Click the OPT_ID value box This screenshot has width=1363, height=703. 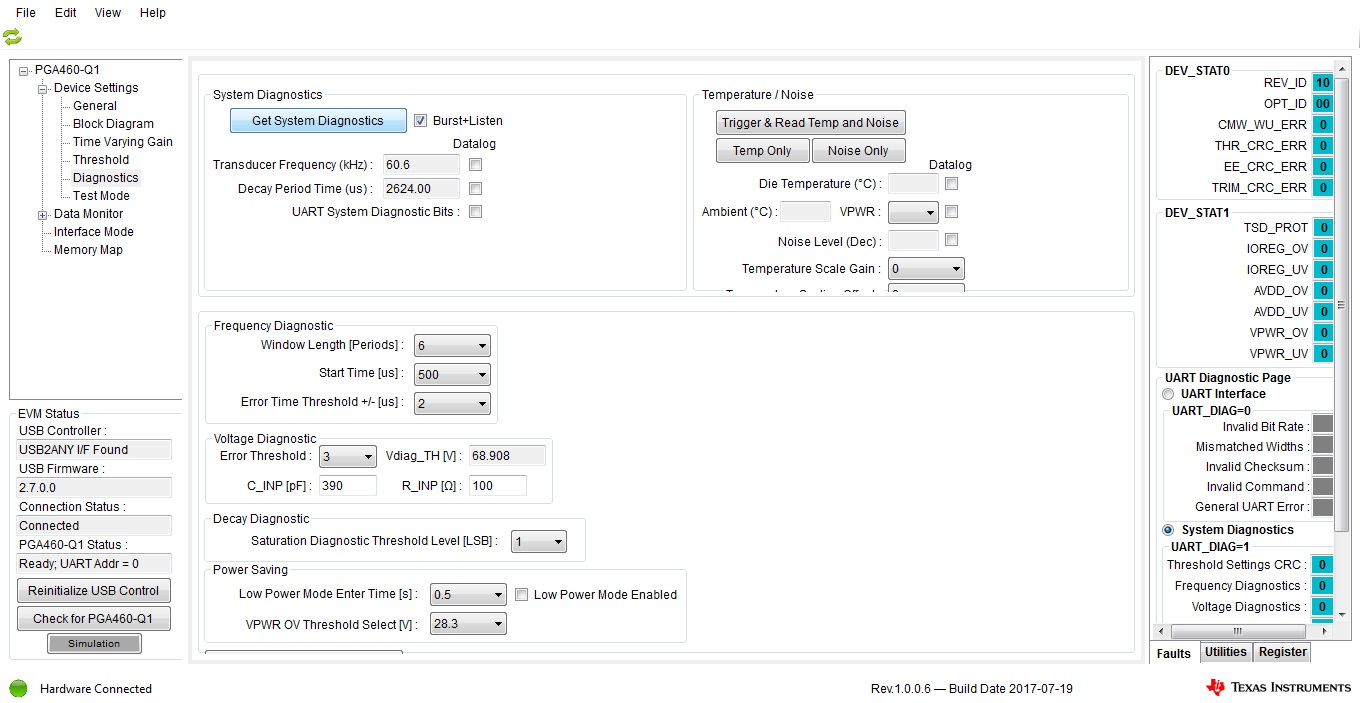pyautogui.click(x=1323, y=104)
